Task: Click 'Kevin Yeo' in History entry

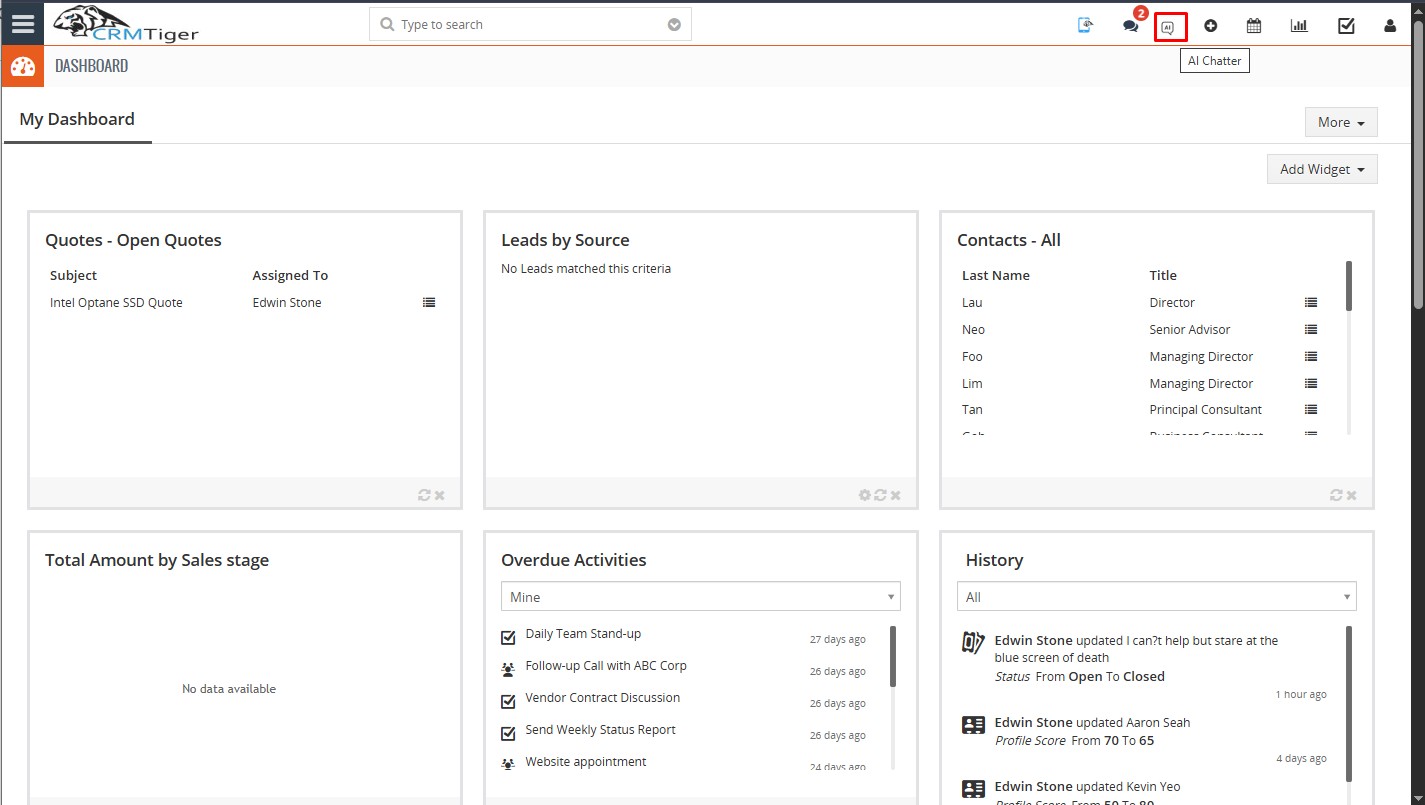Action: 1153,786
